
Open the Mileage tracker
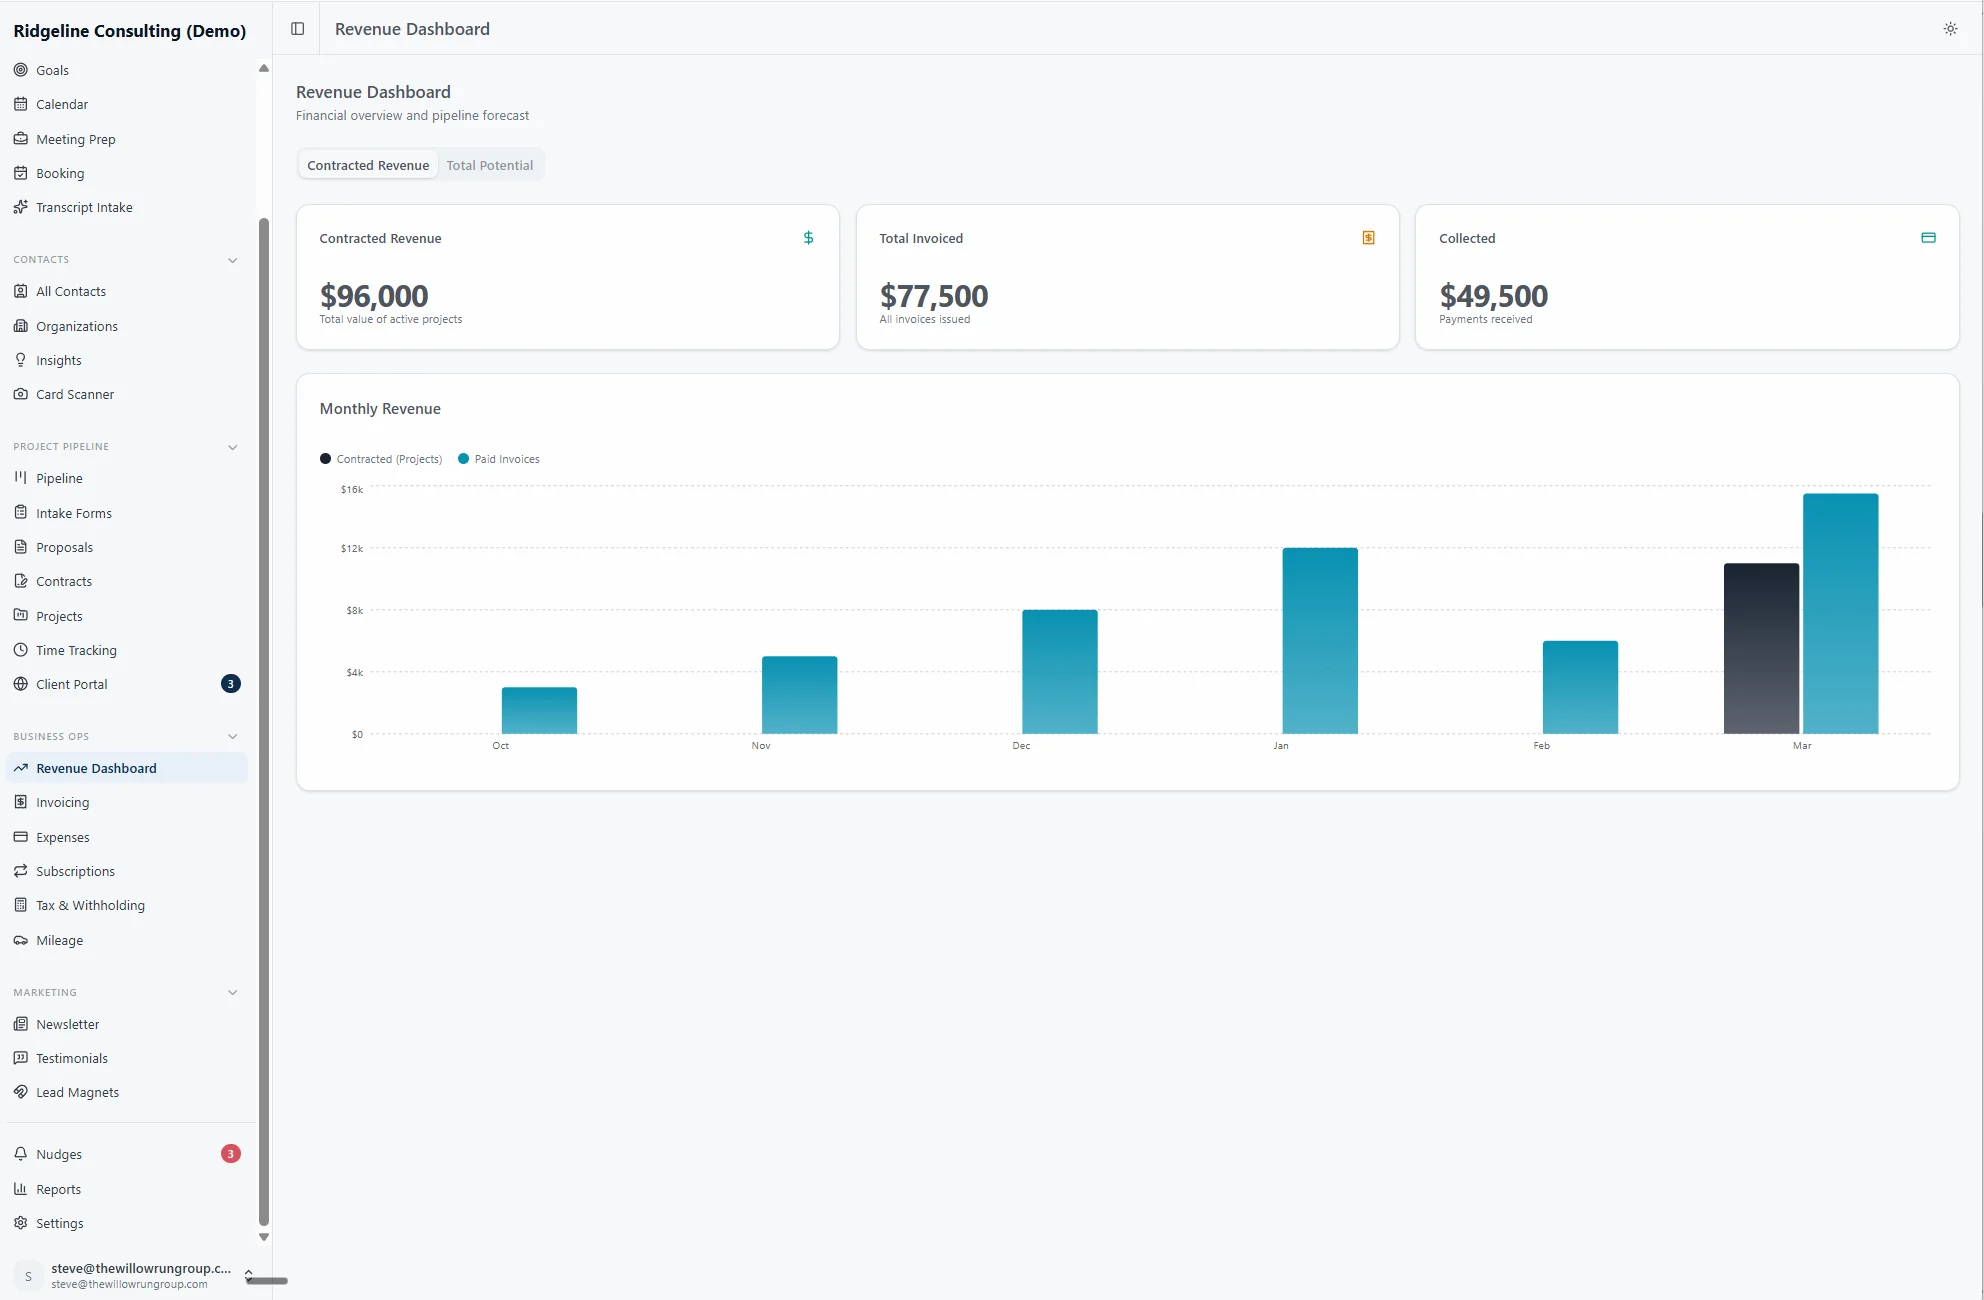tap(58, 940)
